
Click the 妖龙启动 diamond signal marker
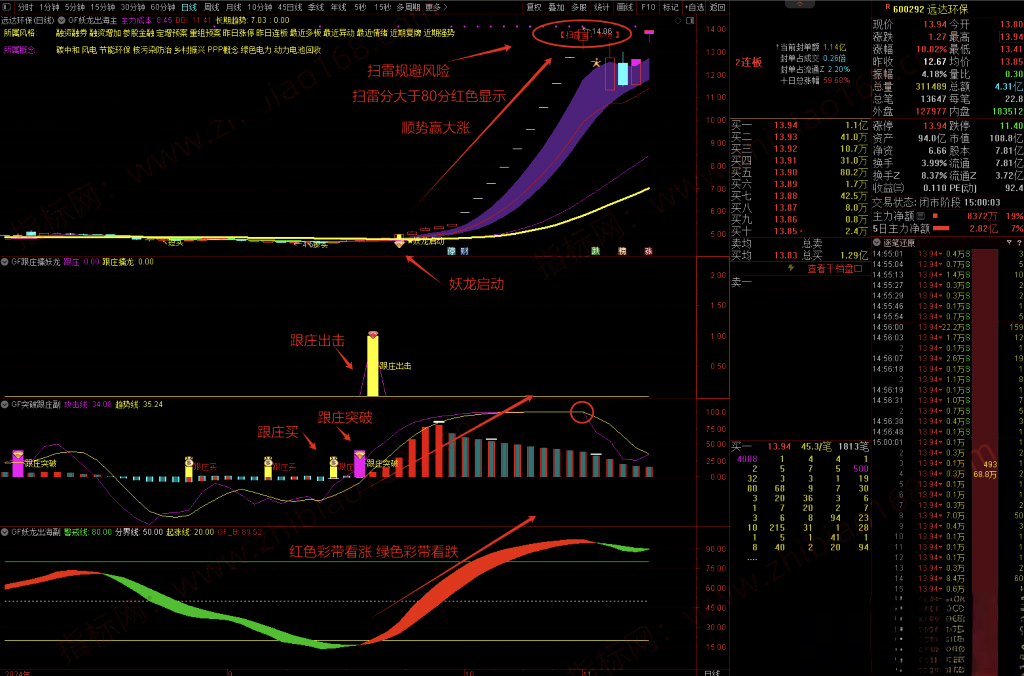(x=401, y=242)
